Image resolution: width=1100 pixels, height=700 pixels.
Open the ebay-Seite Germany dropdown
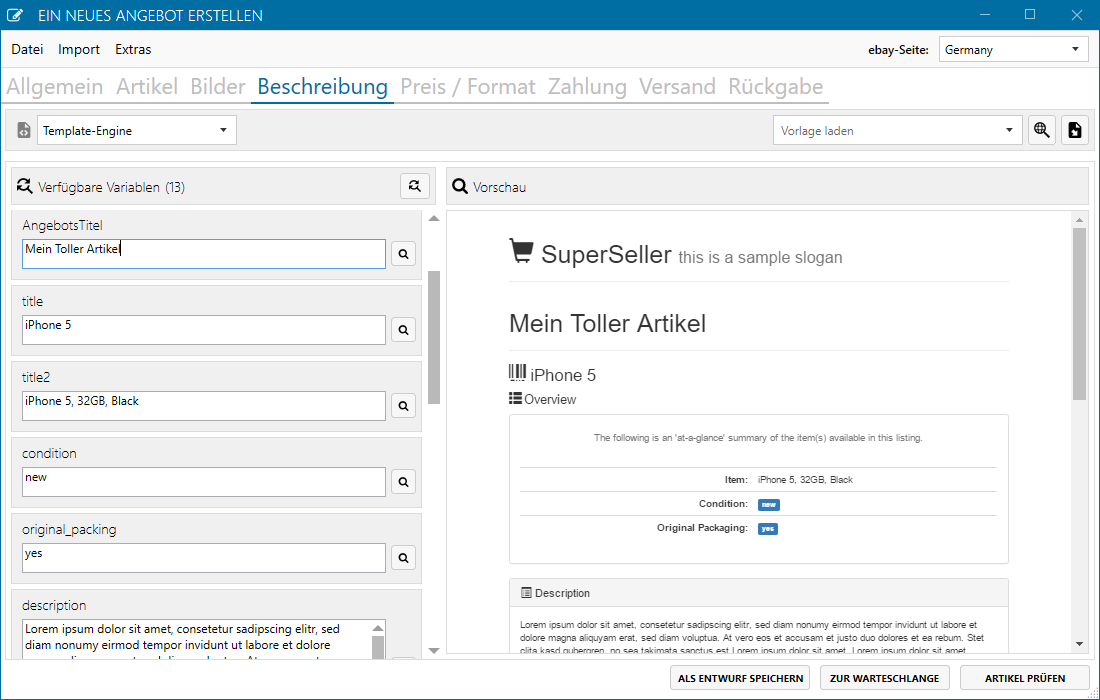tap(1014, 50)
